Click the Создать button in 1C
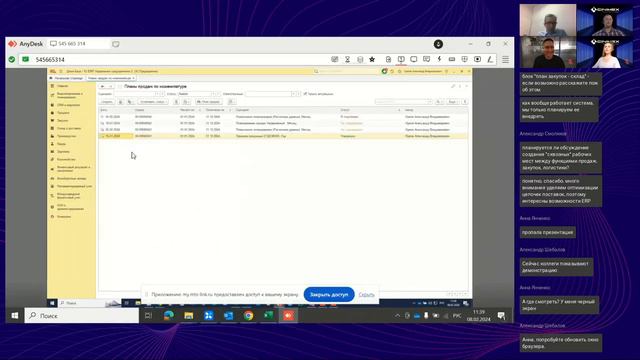The image size is (640, 360). 107,102
